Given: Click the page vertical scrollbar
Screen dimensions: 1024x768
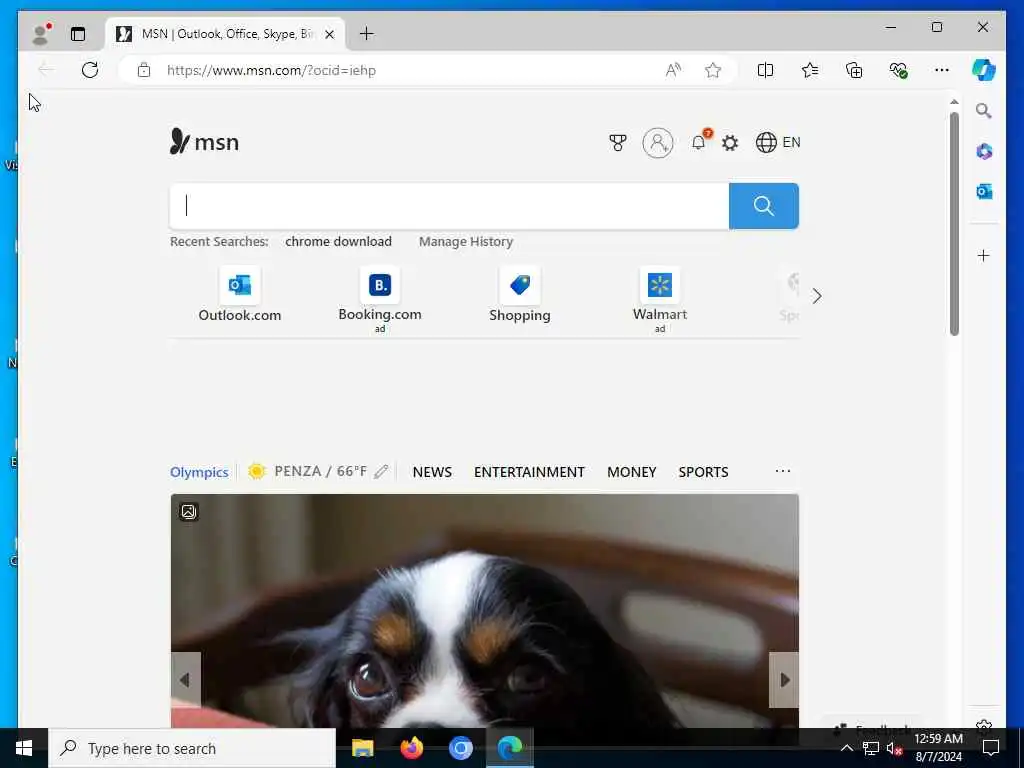Looking at the screenshot, I should point(954,224).
